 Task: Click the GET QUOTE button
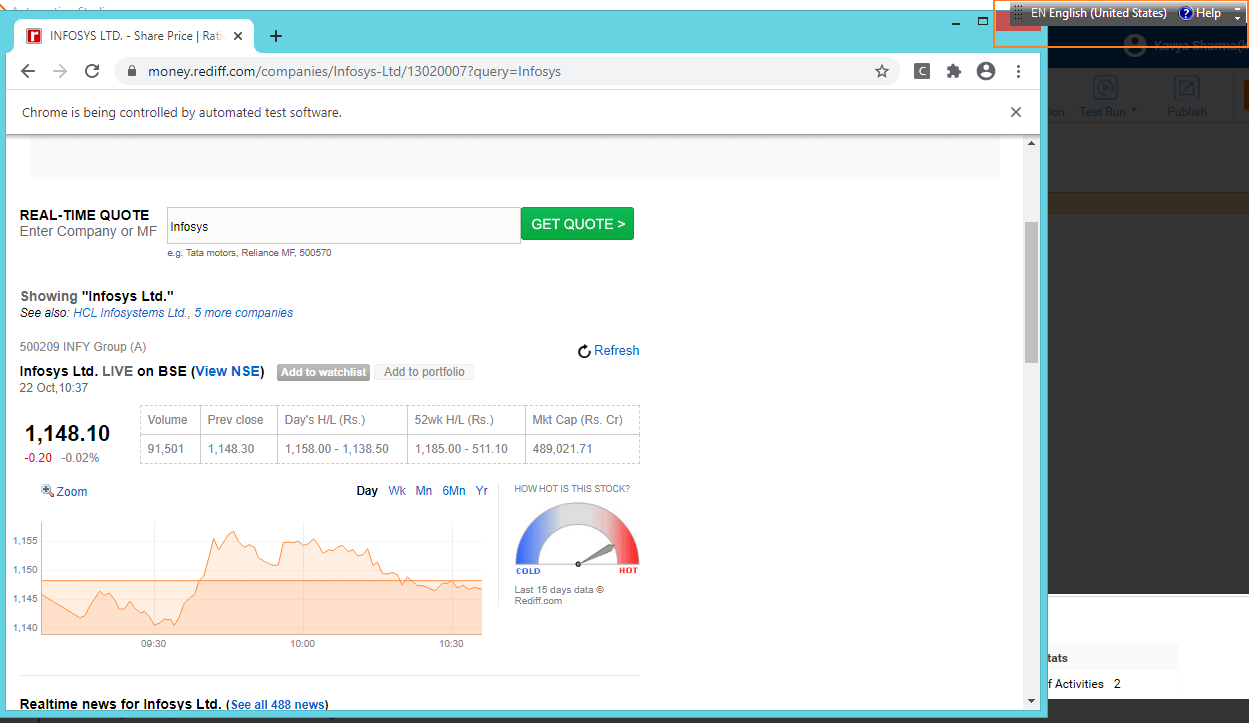point(578,224)
